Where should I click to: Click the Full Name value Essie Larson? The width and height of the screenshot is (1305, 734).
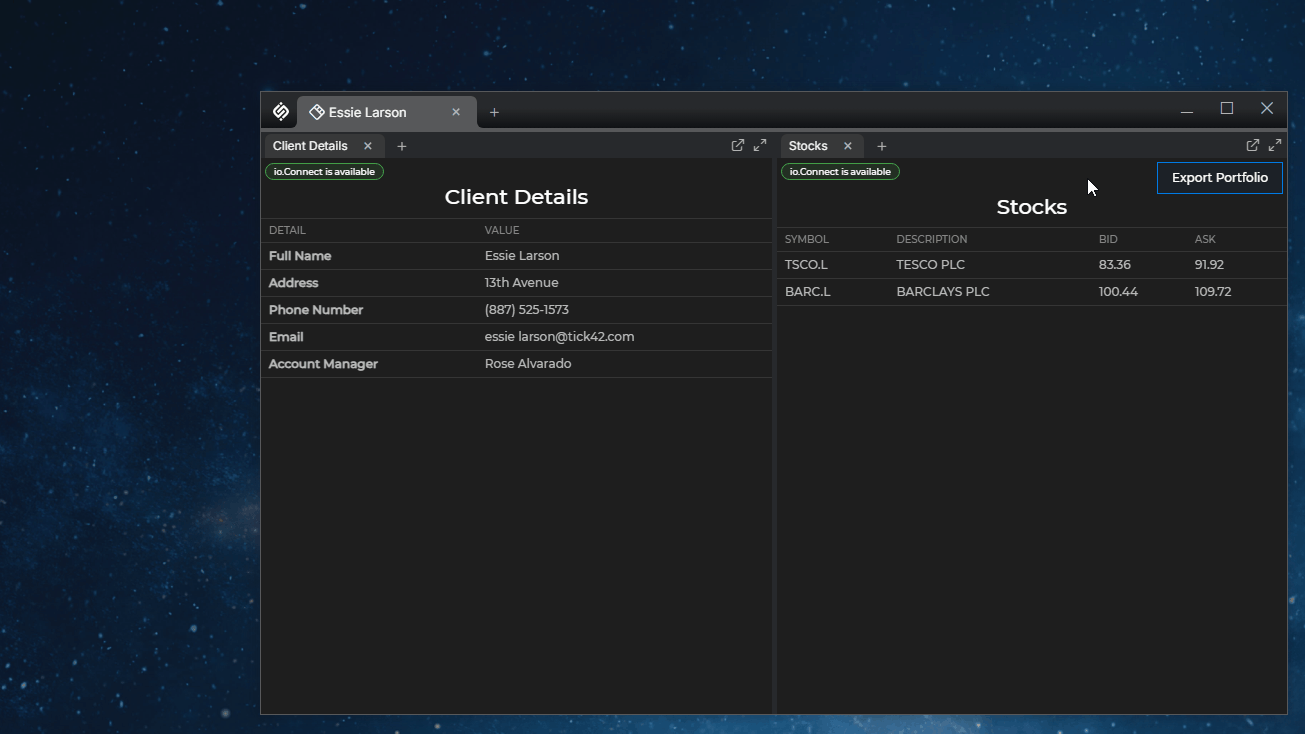(522, 256)
